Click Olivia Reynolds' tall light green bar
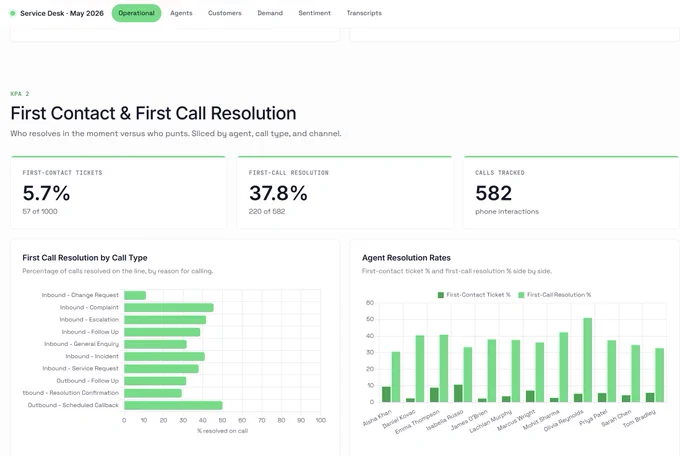The height and width of the screenshot is (456, 680). [588, 360]
